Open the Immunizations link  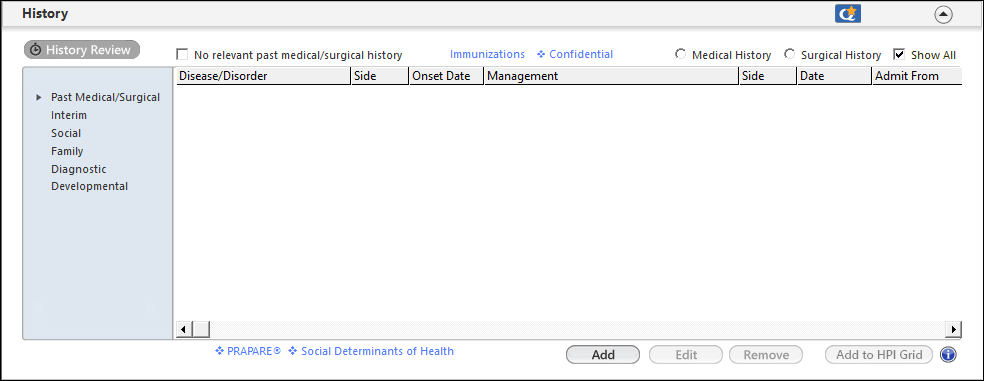(487, 54)
